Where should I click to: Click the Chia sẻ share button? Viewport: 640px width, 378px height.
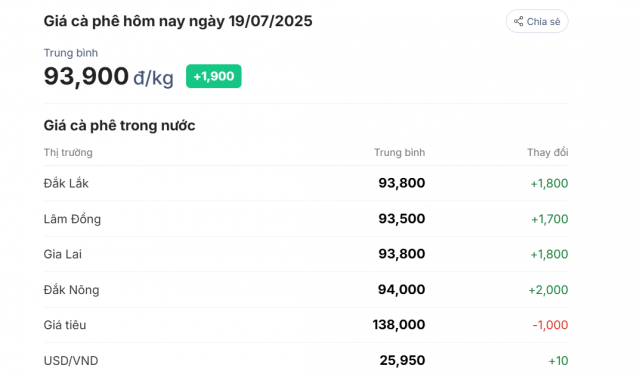tap(537, 21)
